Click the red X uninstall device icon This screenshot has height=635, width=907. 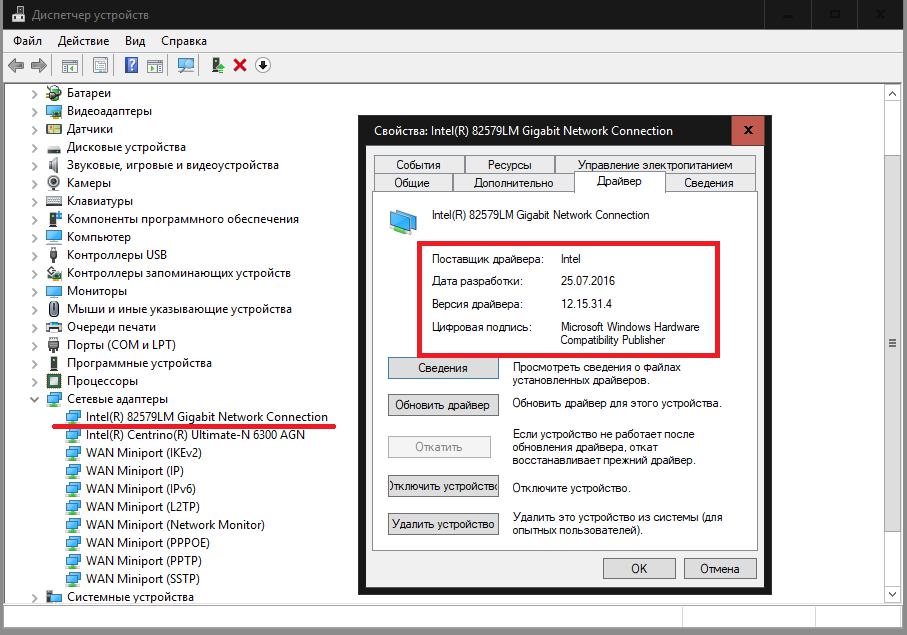pyautogui.click(x=240, y=65)
